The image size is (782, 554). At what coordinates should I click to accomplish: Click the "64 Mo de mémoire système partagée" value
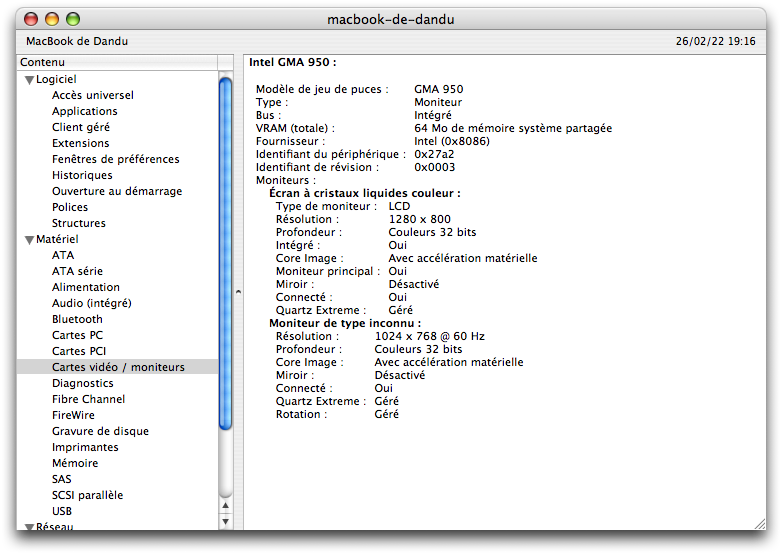(513, 128)
